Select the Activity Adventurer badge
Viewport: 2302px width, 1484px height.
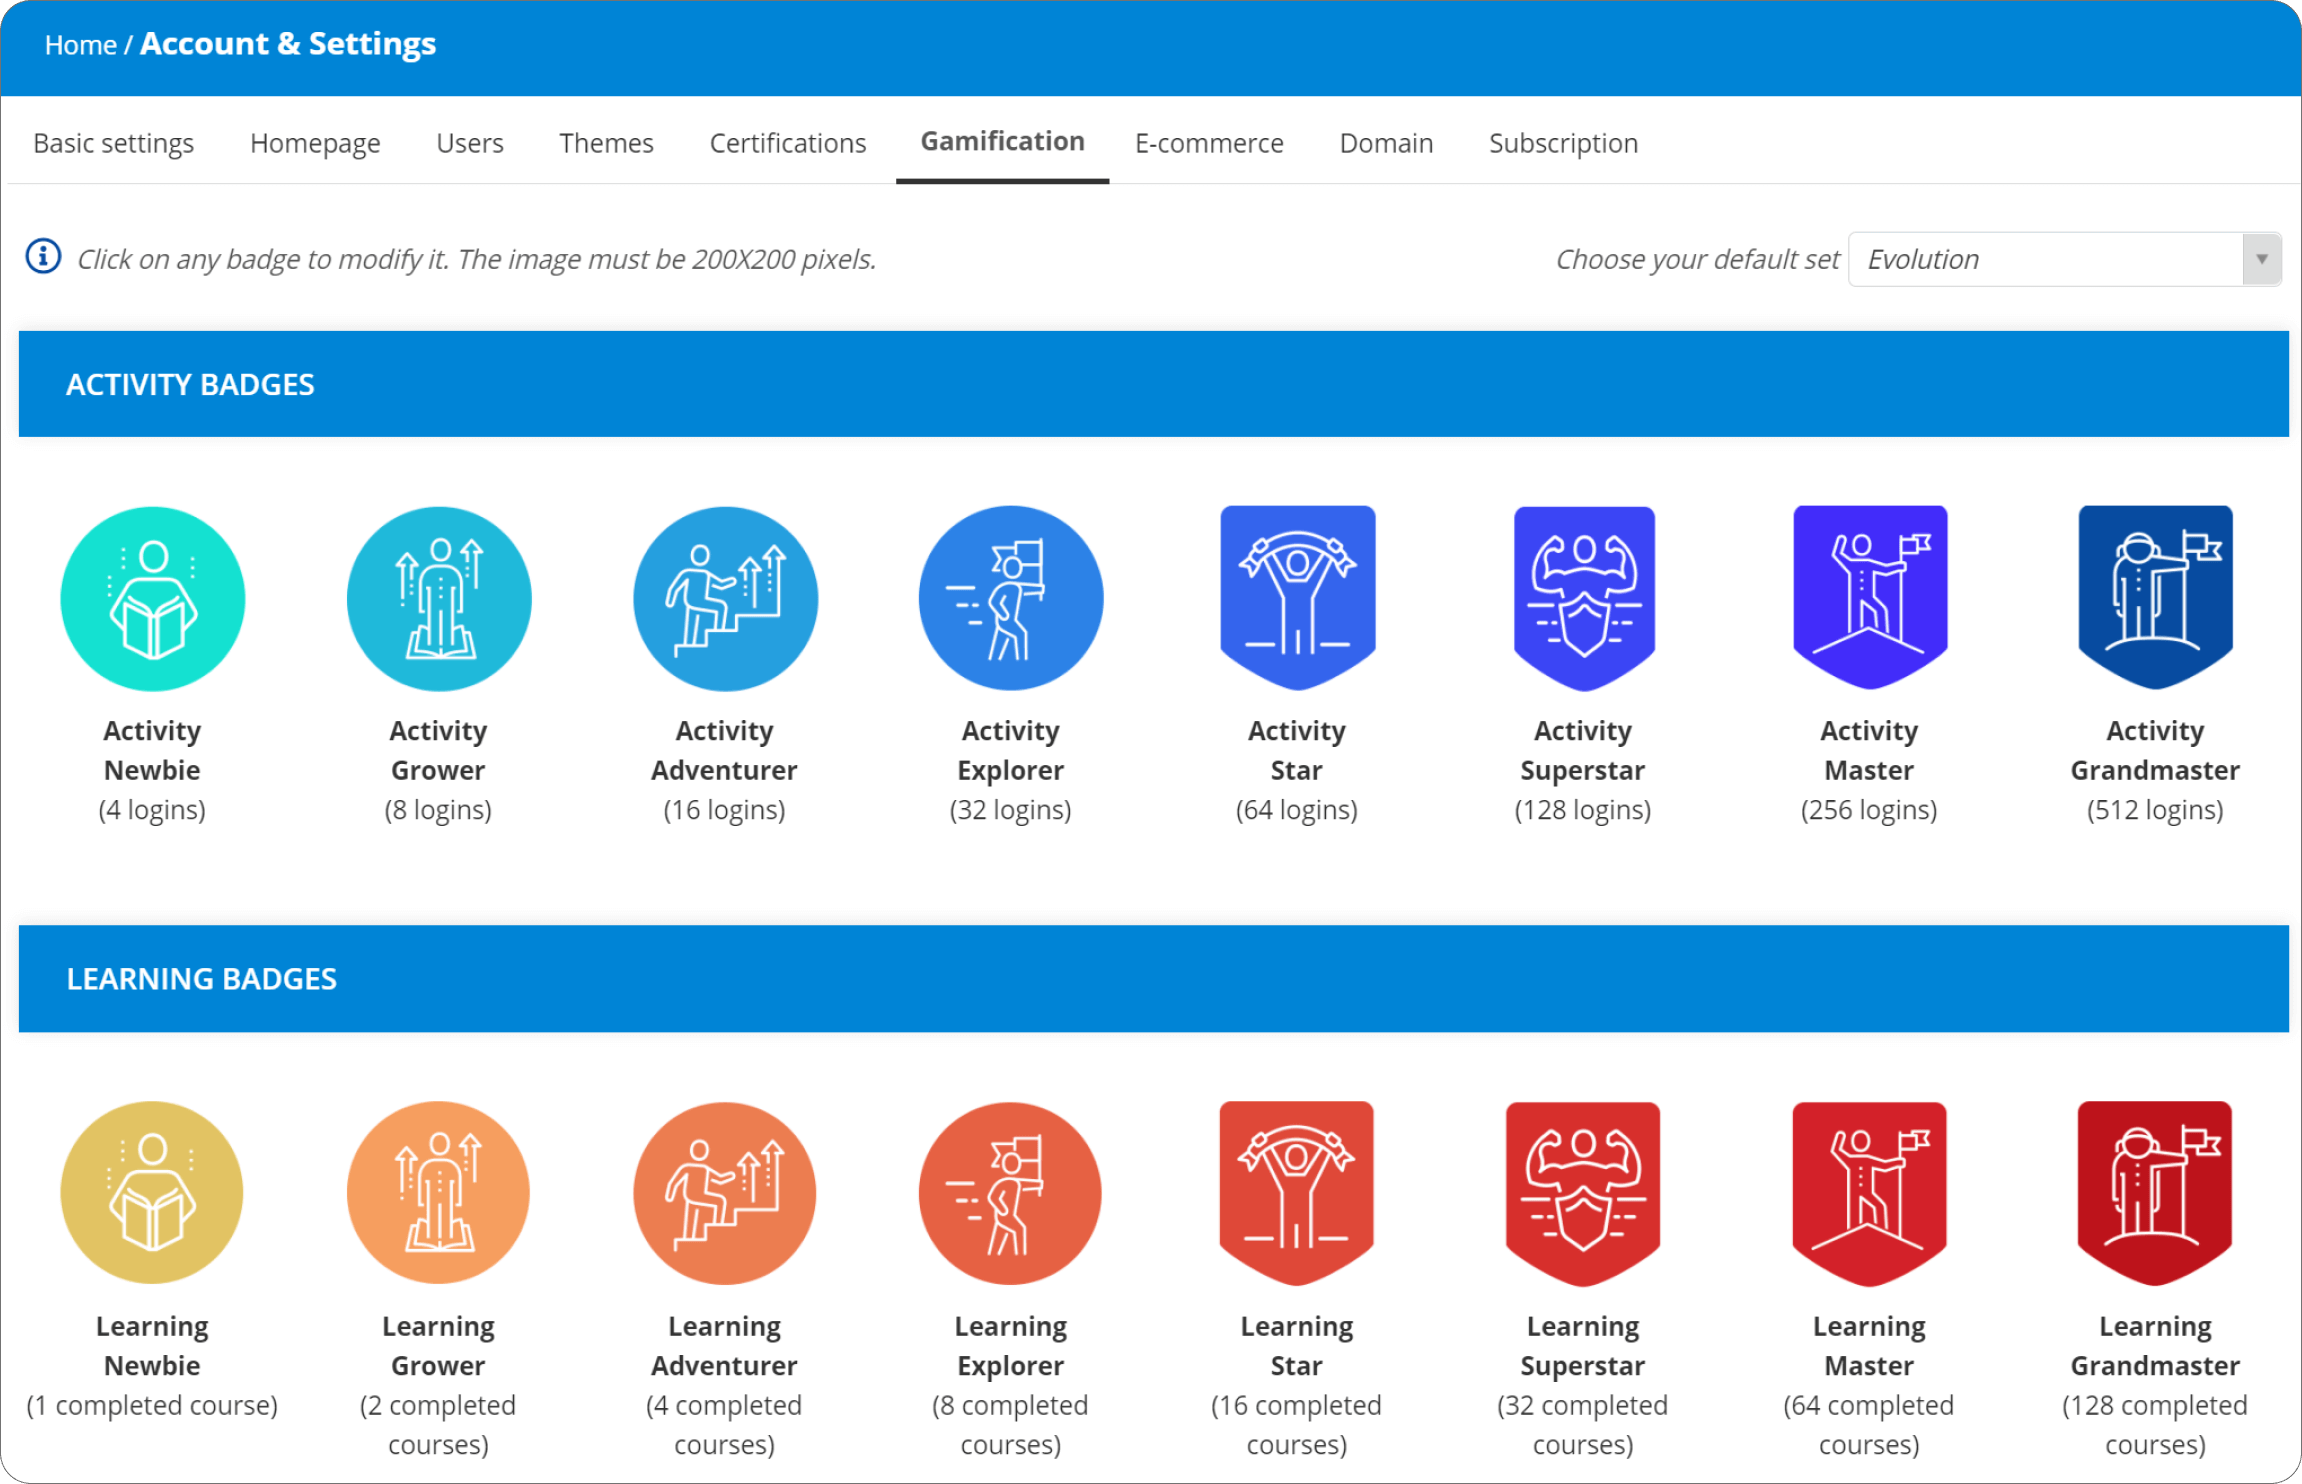pyautogui.click(x=724, y=597)
